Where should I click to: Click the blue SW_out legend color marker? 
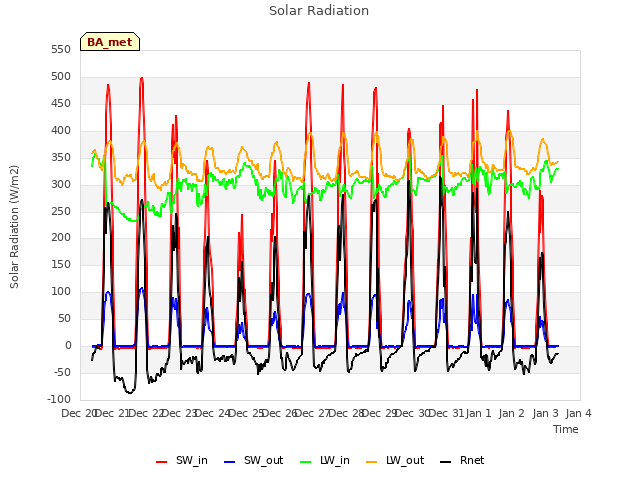click(230, 462)
